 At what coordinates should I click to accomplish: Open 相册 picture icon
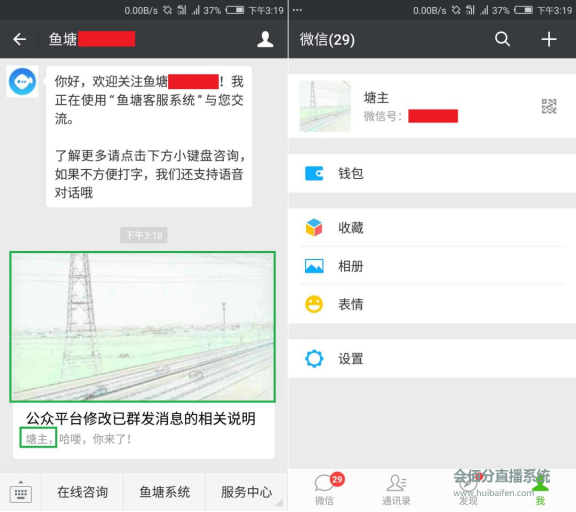pyautogui.click(x=314, y=266)
